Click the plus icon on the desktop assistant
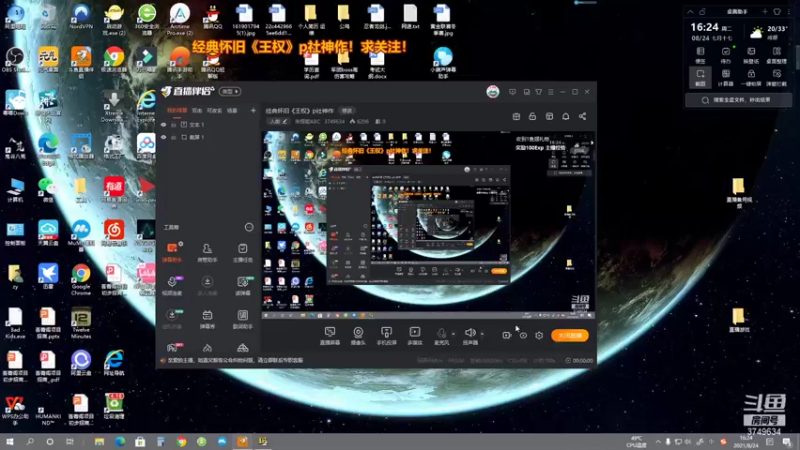This screenshot has height=450, width=800. (x=765, y=12)
